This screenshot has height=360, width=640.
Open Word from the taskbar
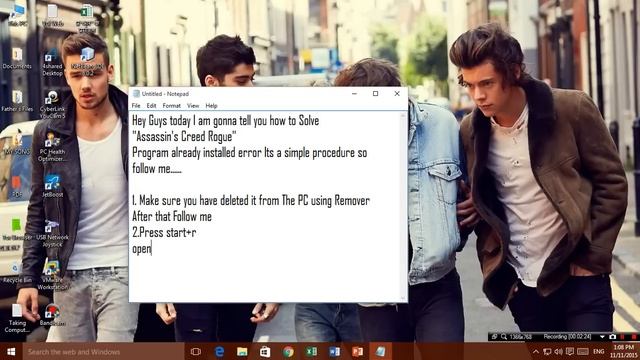(x=334, y=351)
